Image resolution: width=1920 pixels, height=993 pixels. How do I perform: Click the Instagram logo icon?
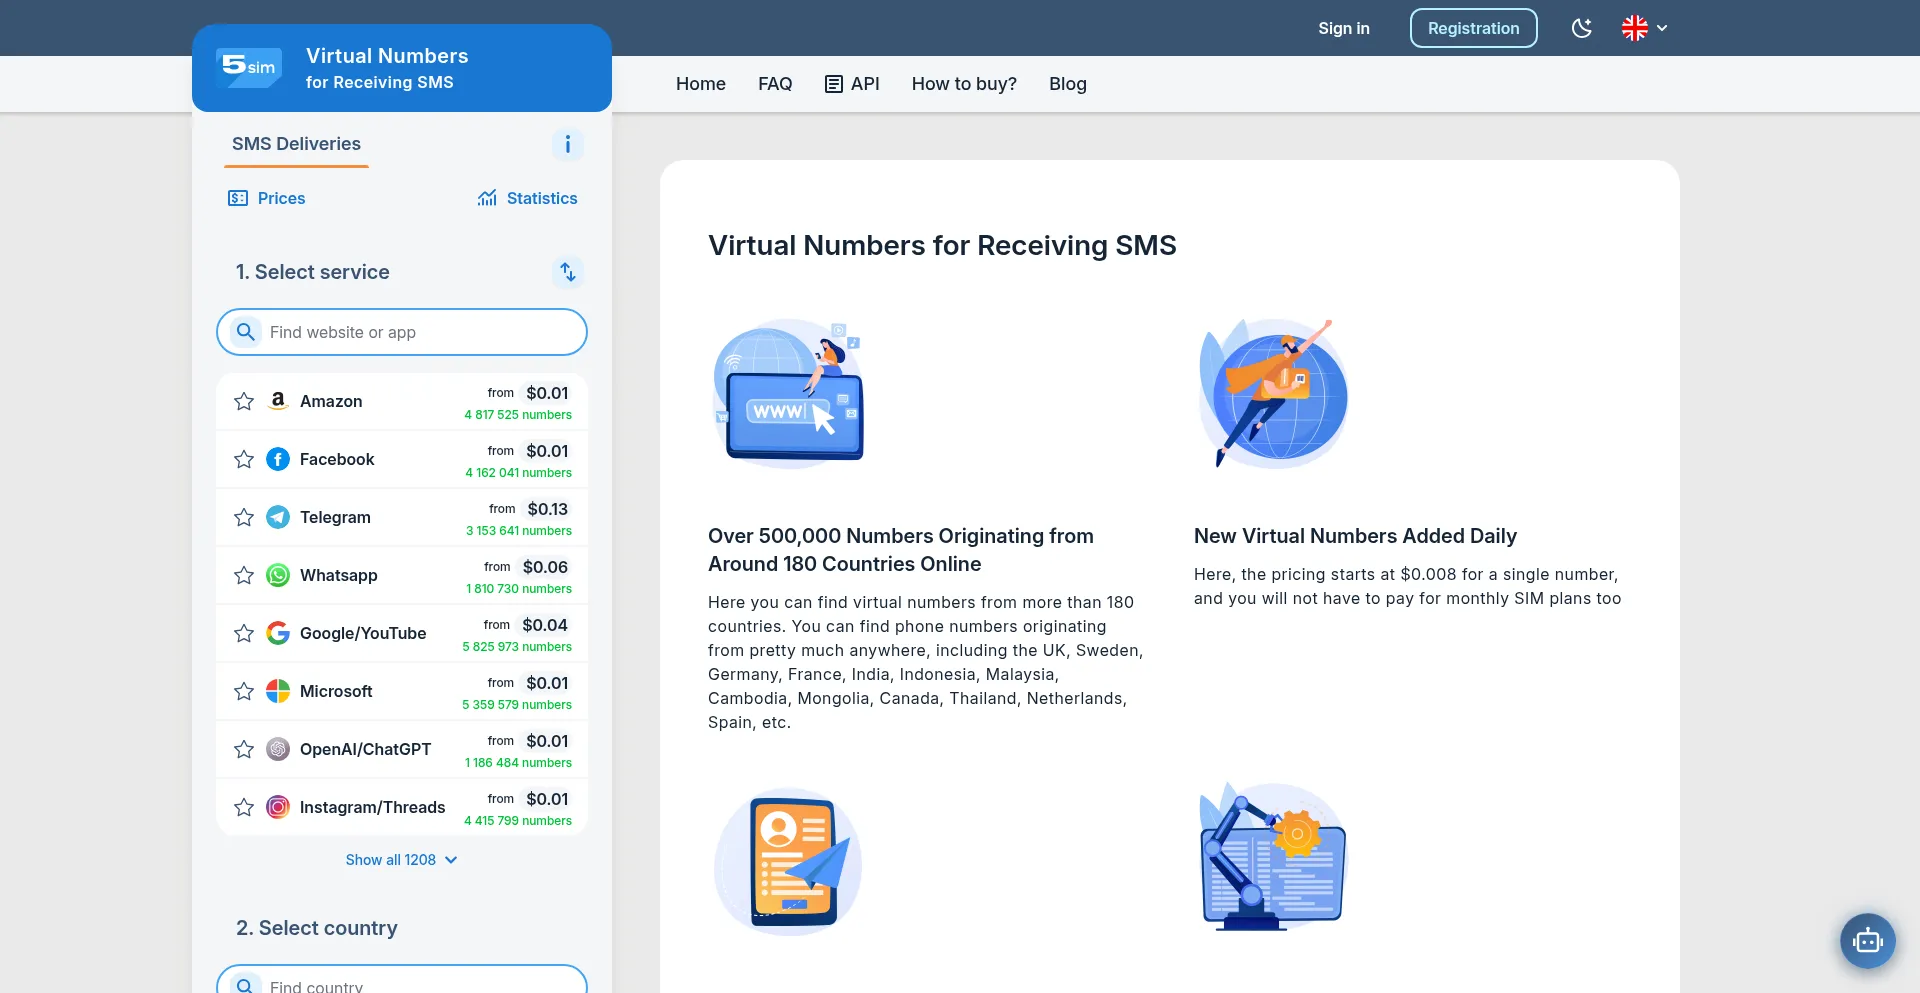278,807
